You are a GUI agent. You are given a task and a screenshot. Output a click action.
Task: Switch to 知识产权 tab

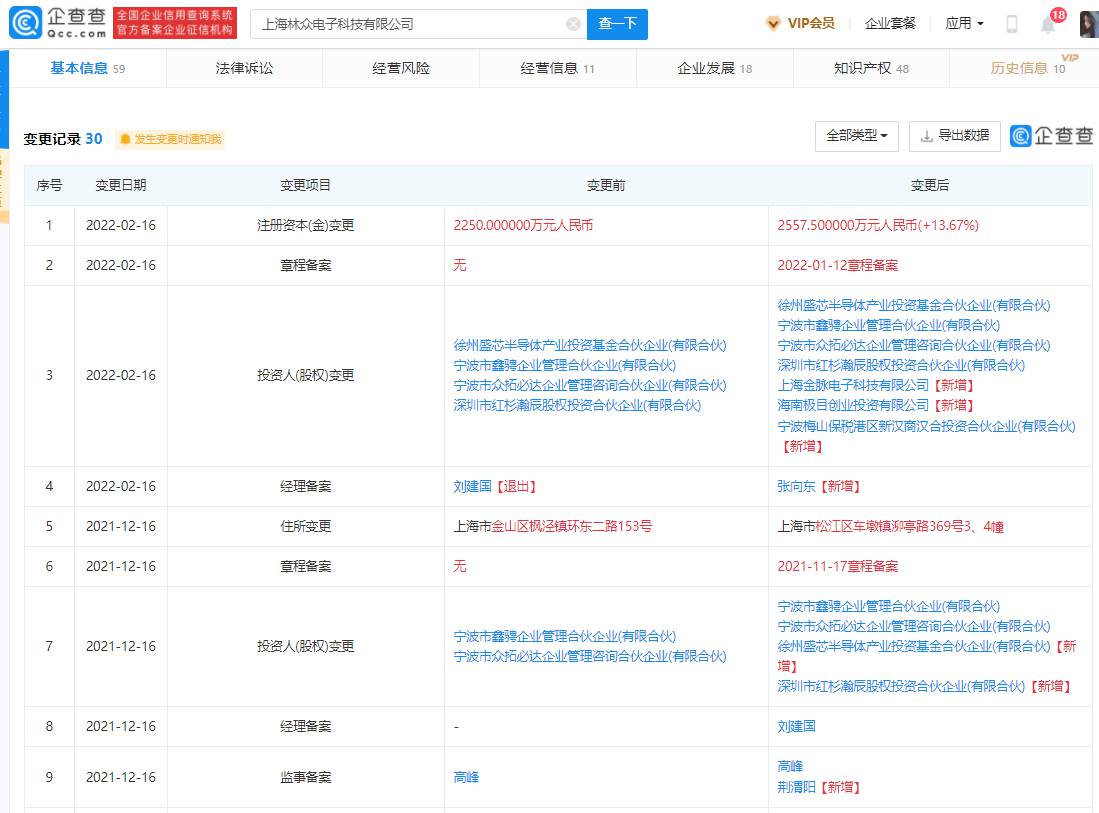click(x=871, y=68)
